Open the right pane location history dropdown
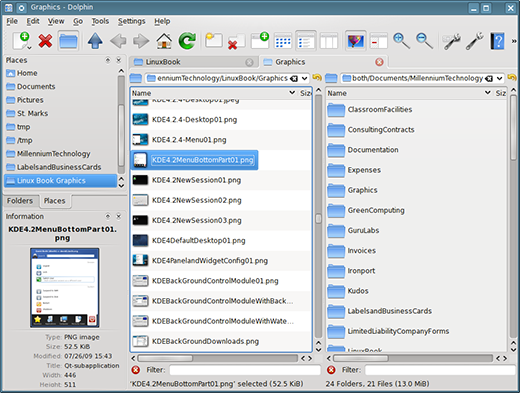This screenshot has width=520, height=393. click(x=499, y=79)
